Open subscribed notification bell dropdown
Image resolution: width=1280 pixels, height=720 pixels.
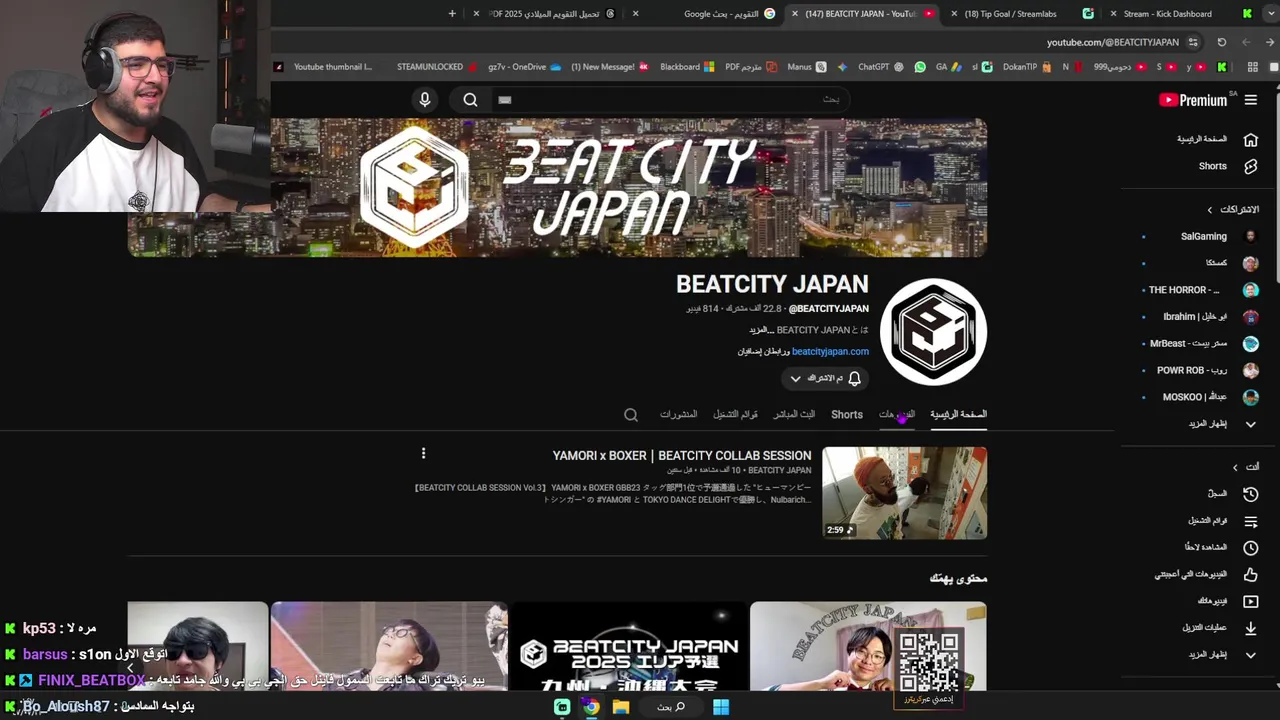pyautogui.click(x=825, y=378)
